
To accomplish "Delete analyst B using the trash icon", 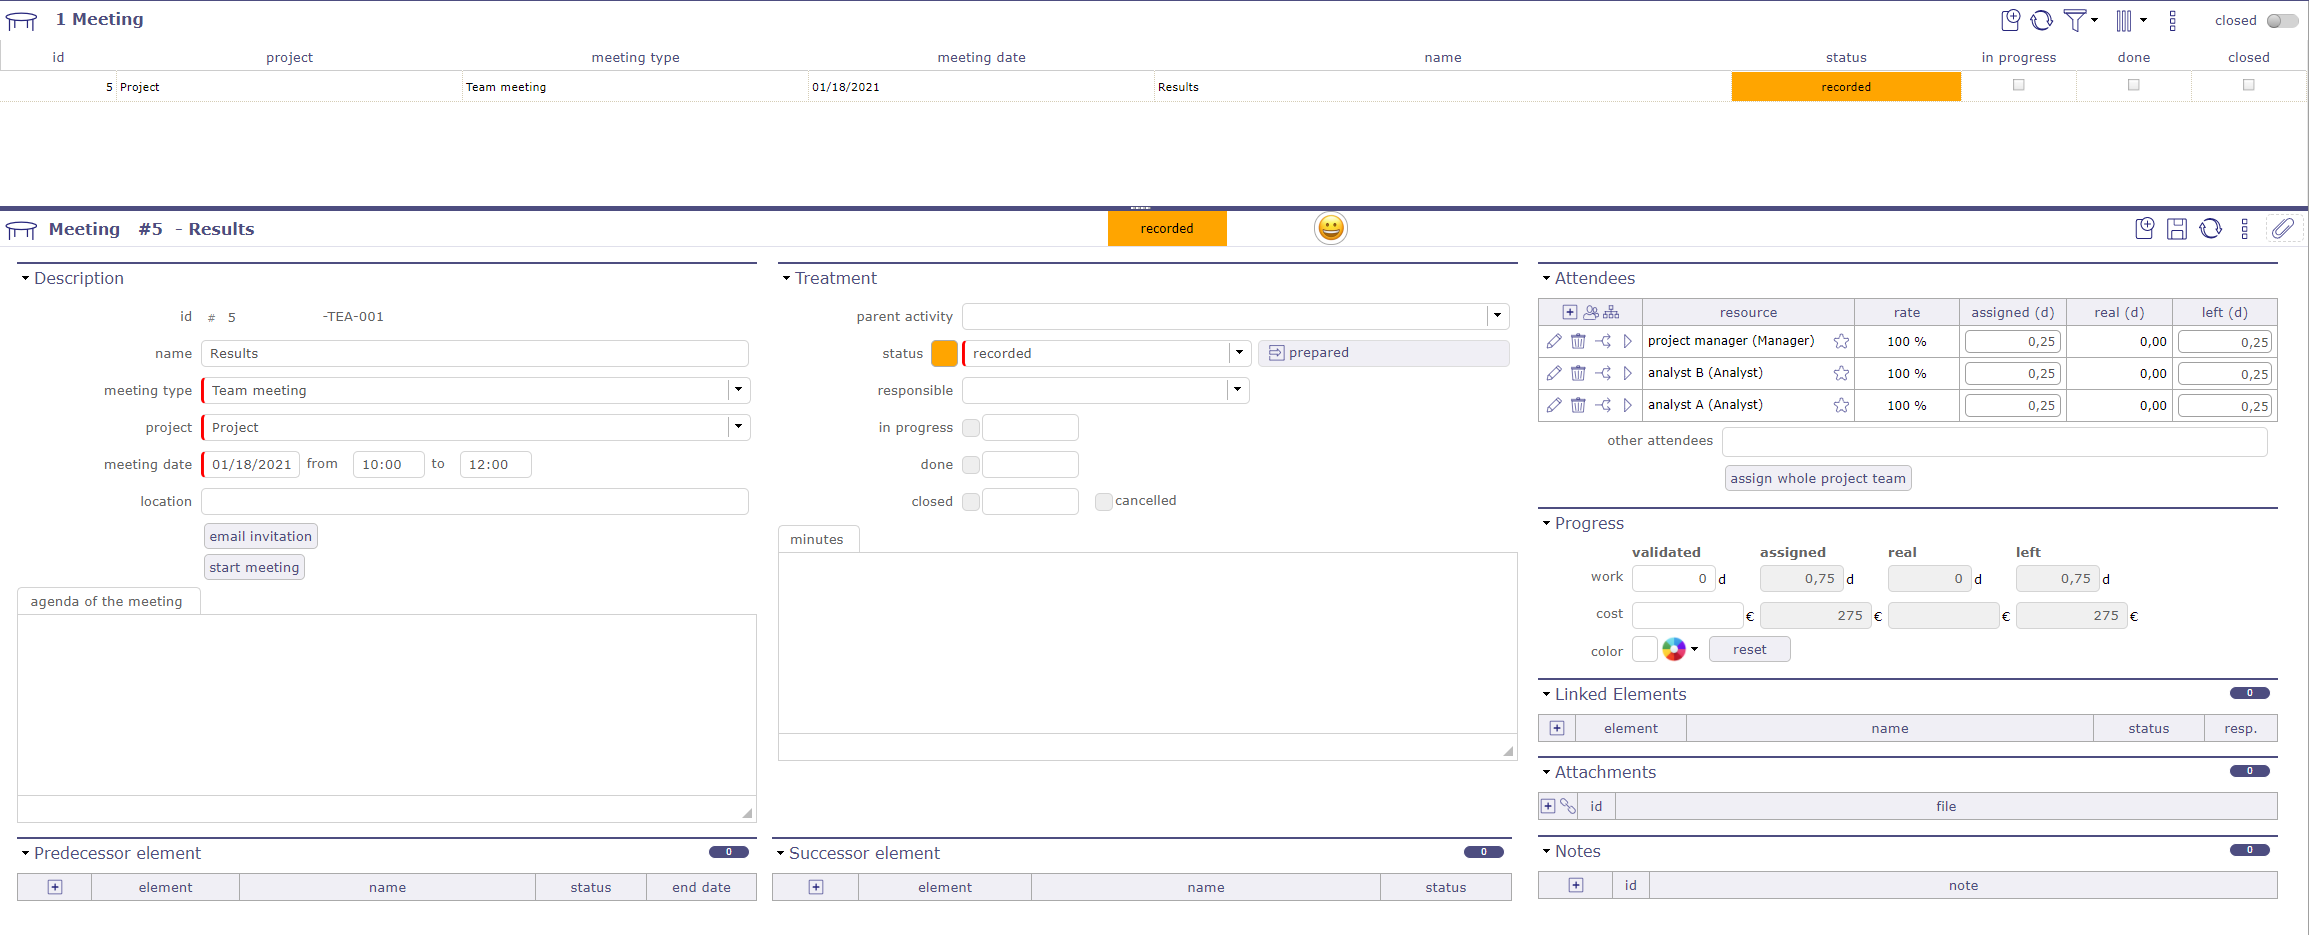I will tap(1579, 373).
